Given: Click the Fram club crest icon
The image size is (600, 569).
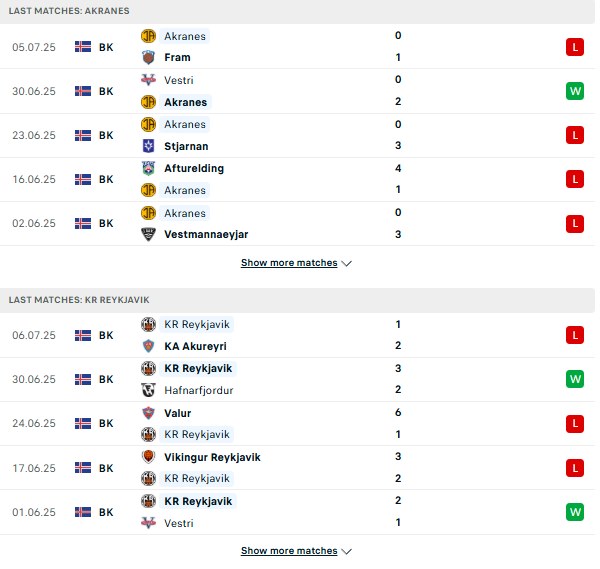Looking at the screenshot, I should click(x=148, y=57).
